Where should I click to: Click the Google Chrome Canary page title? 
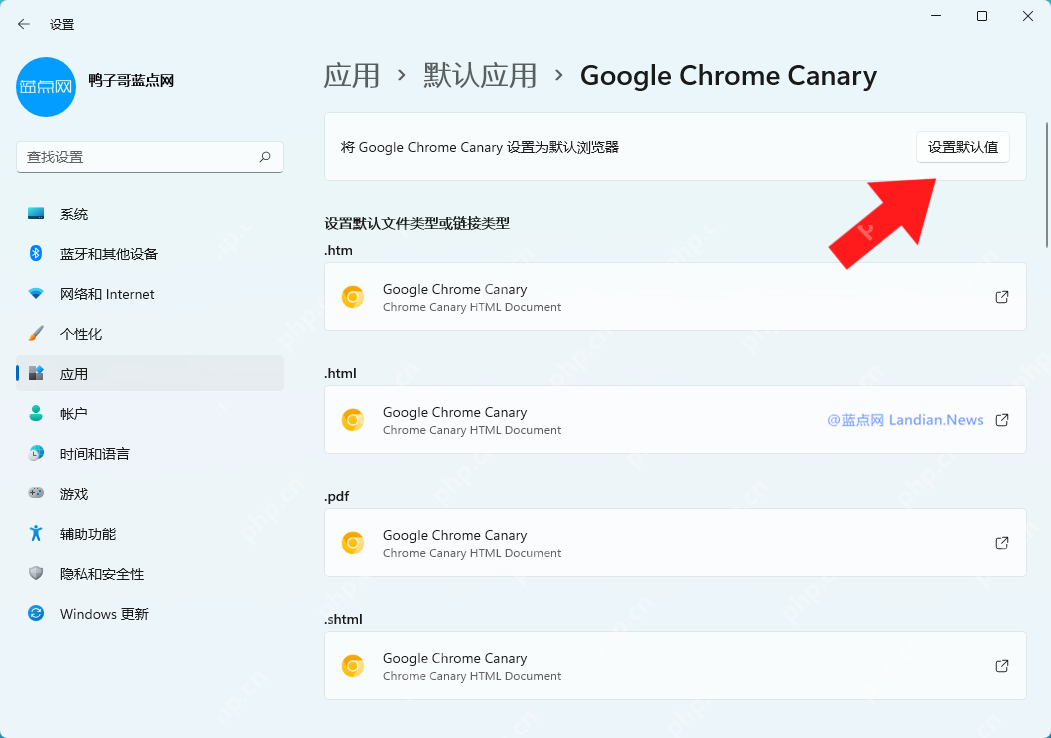(x=728, y=76)
